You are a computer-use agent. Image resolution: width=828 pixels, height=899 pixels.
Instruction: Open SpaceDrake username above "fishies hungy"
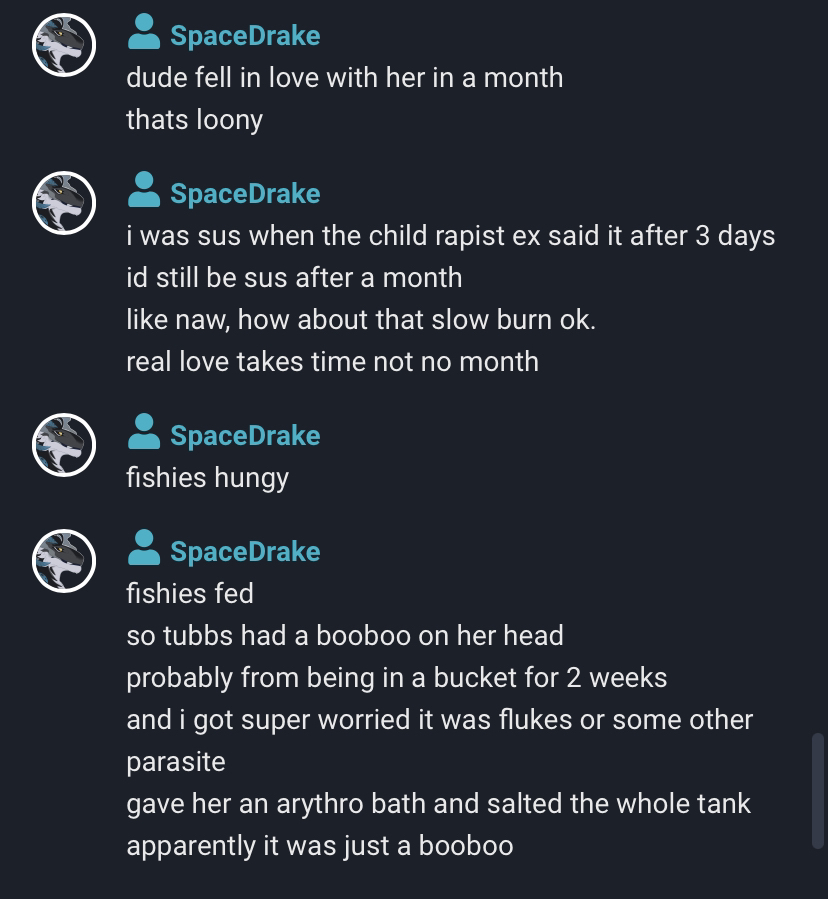(245, 435)
